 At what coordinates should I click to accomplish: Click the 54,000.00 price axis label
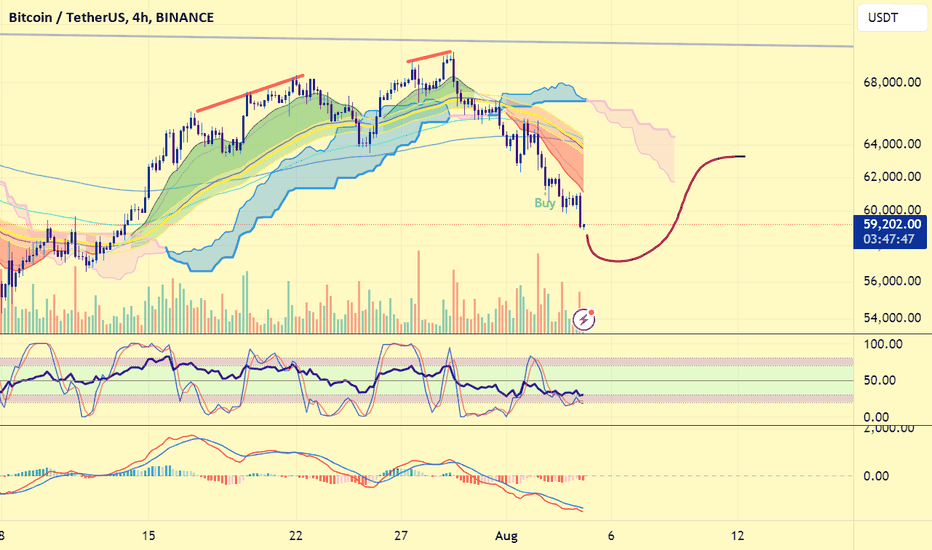[892, 318]
